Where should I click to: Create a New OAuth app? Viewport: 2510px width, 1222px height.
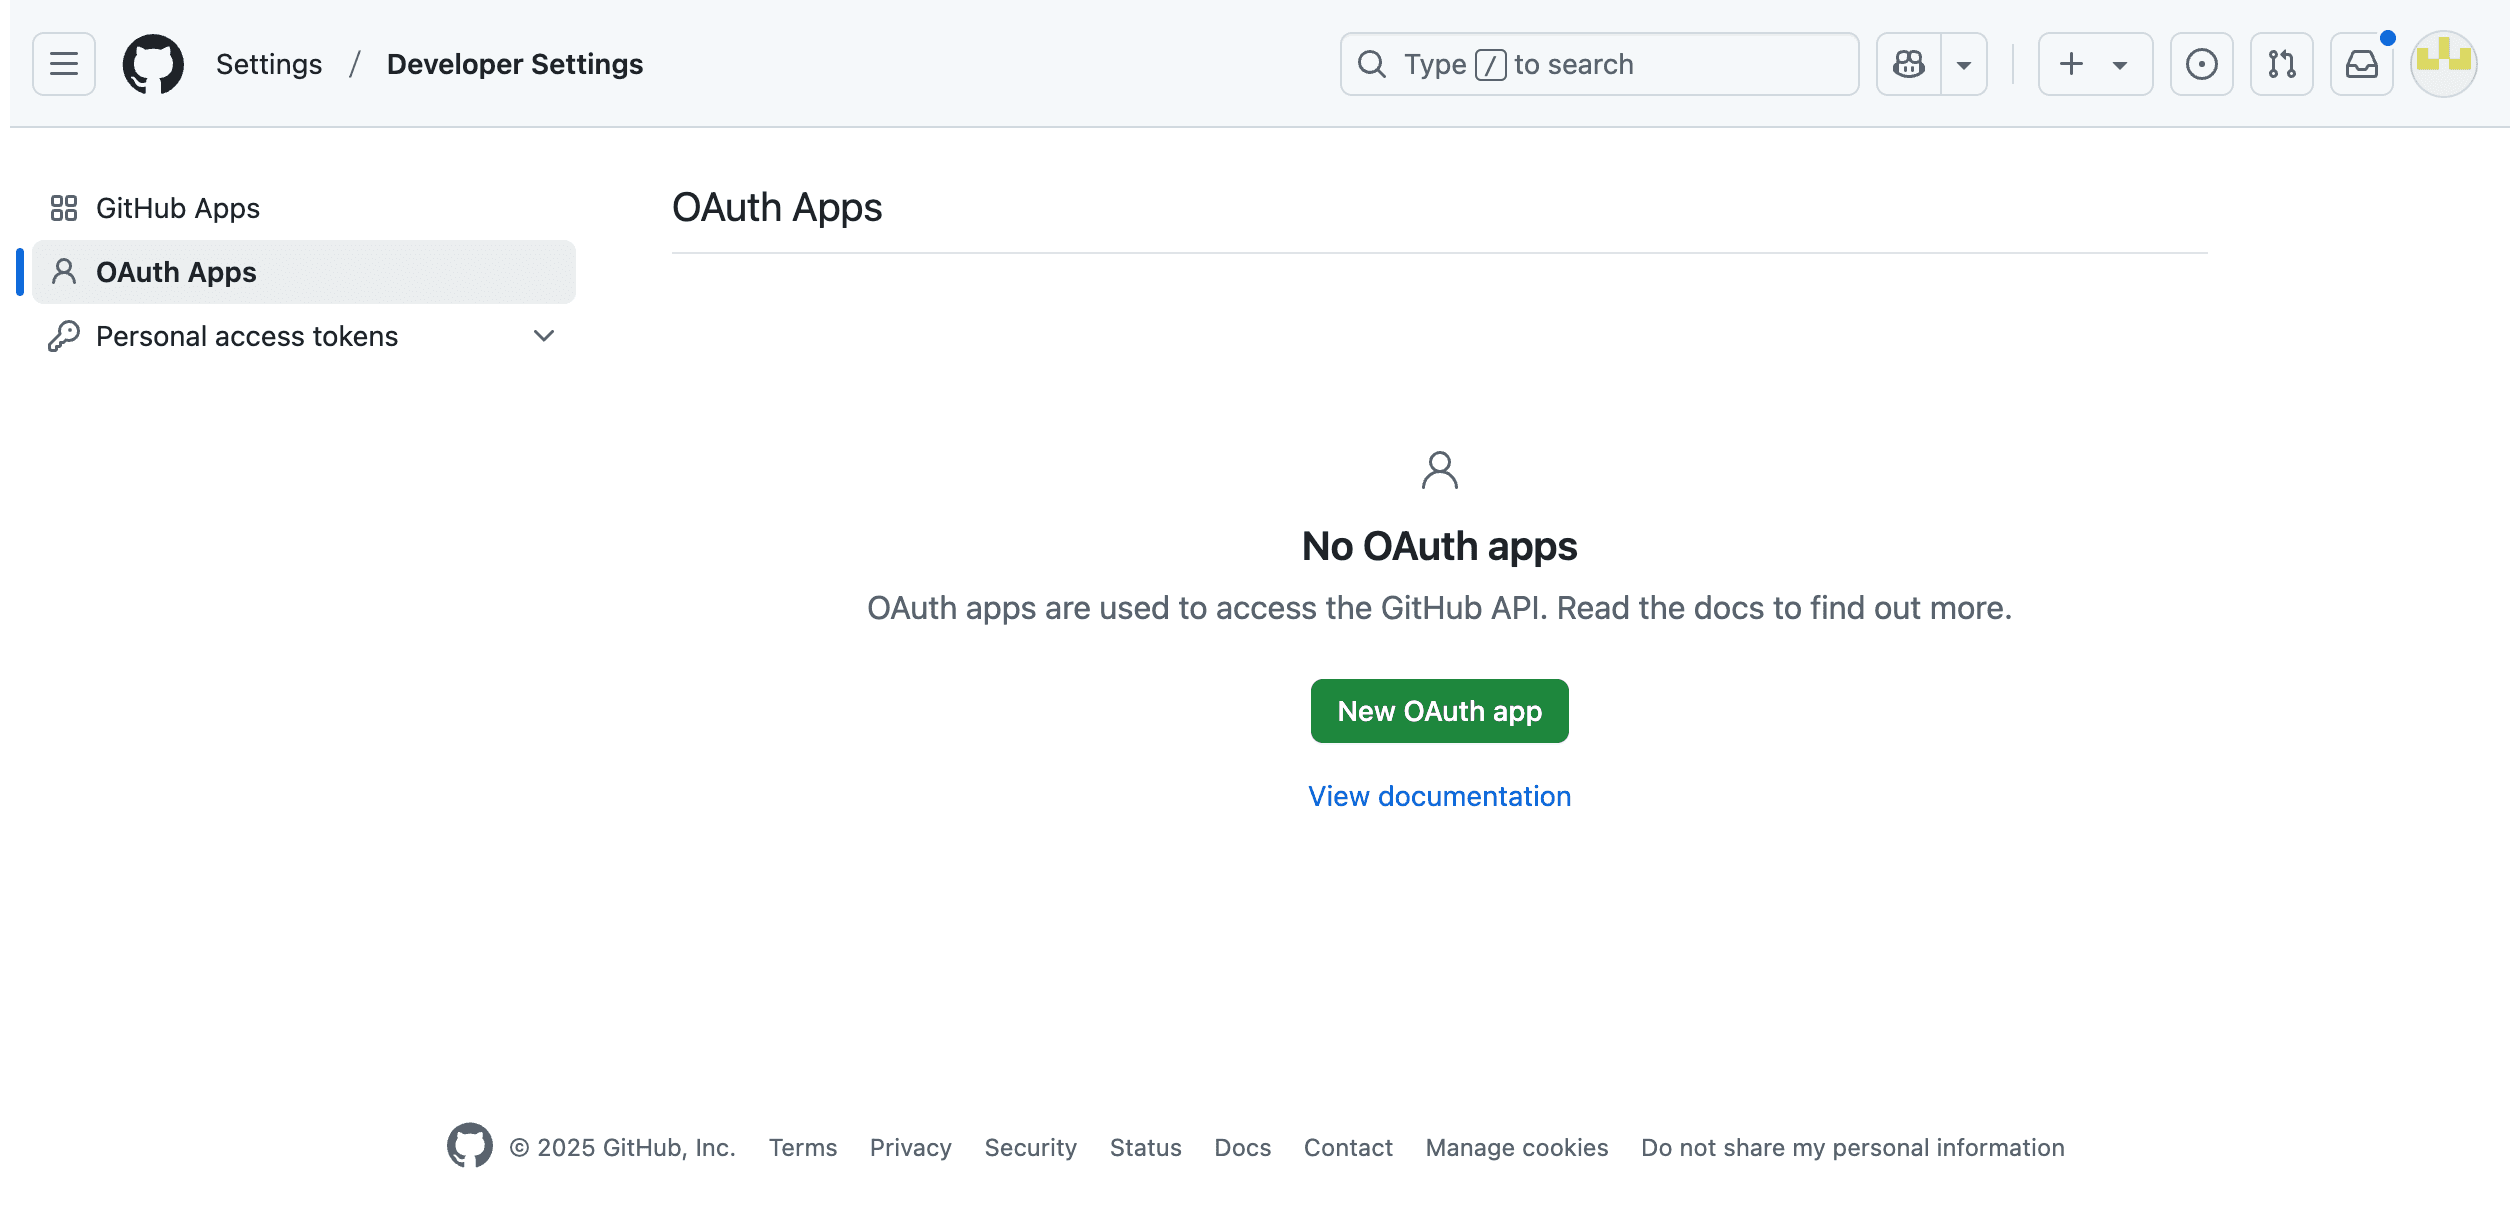pyautogui.click(x=1439, y=710)
